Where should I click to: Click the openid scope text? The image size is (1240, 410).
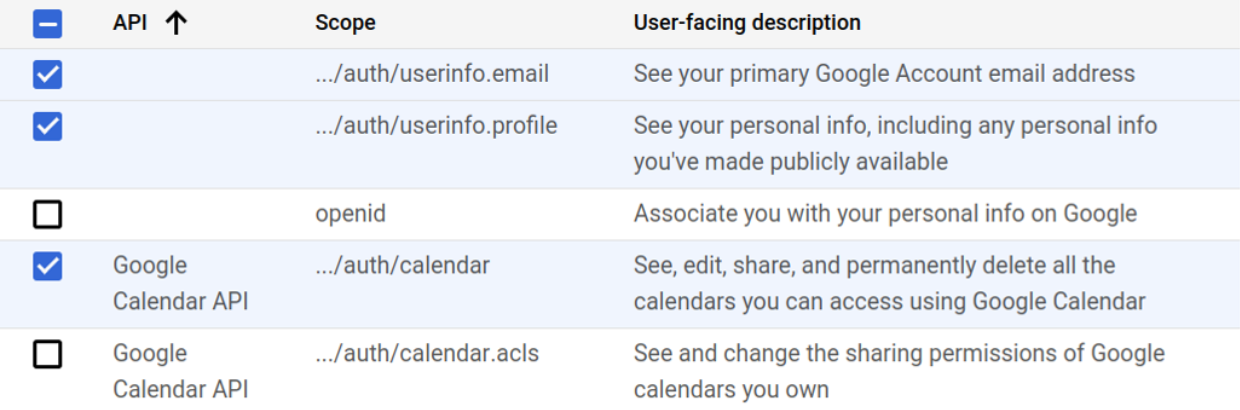click(350, 214)
